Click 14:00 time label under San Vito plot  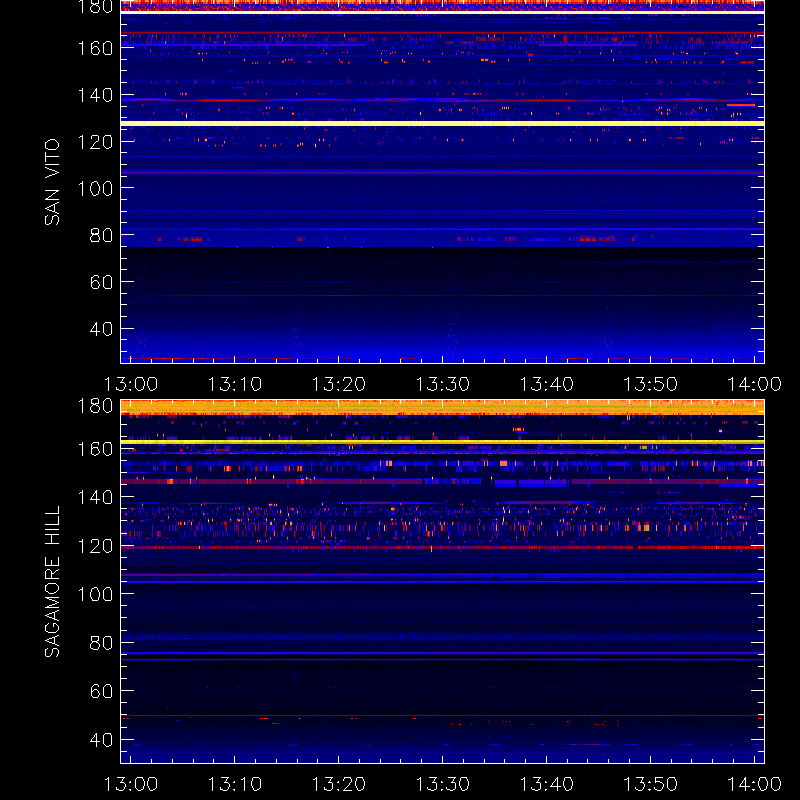click(755, 384)
